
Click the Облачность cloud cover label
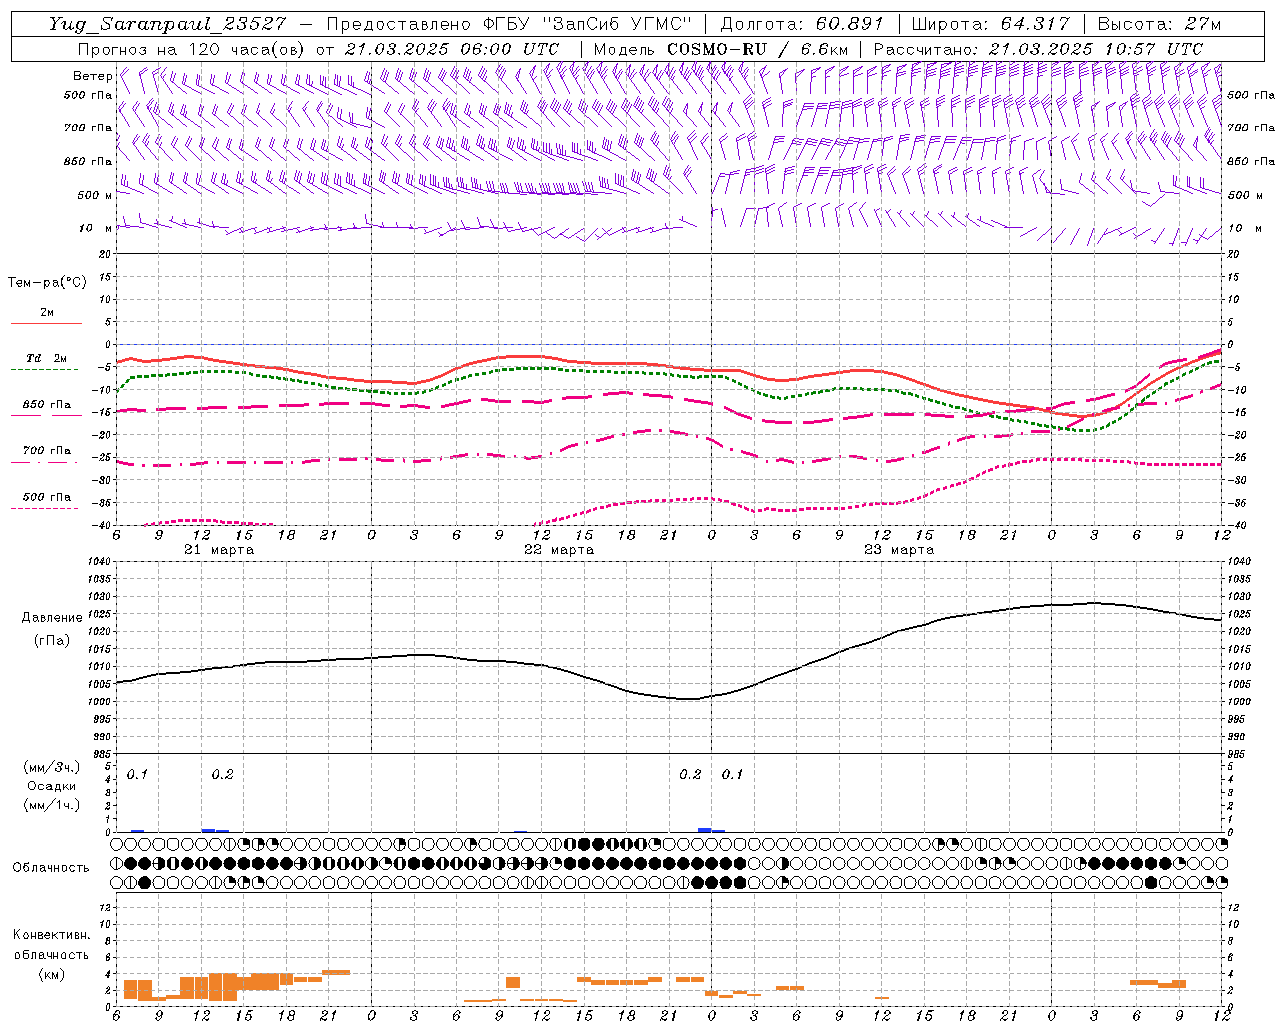pos(51,868)
